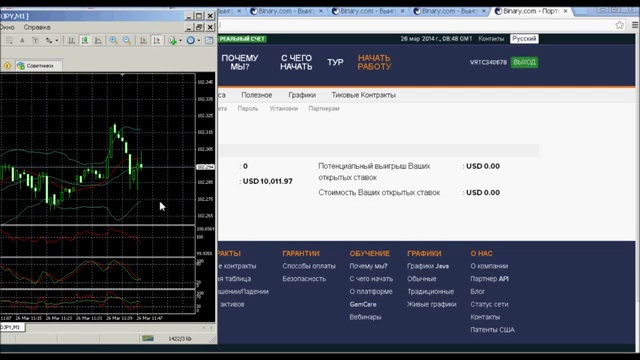Open ПОЧЕМУ МЫ? in main navigation

click(x=240, y=62)
